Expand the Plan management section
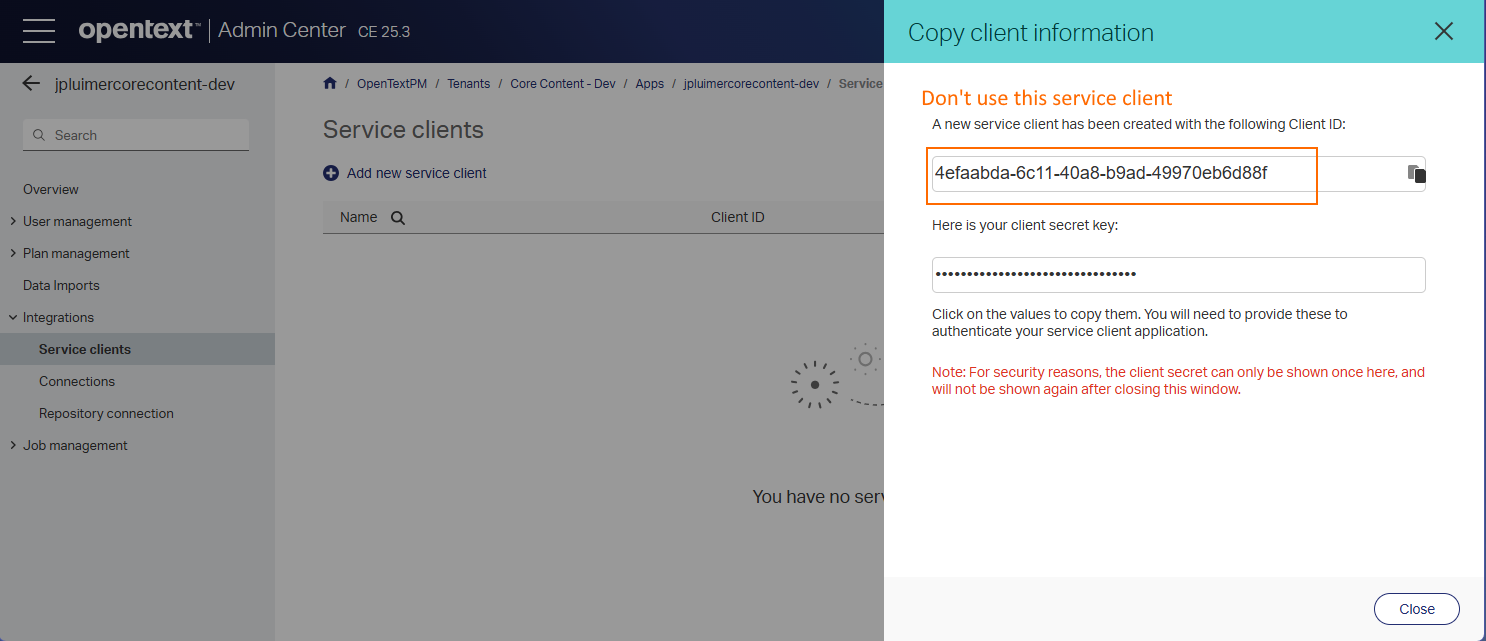The width and height of the screenshot is (1486, 641). tap(12, 253)
